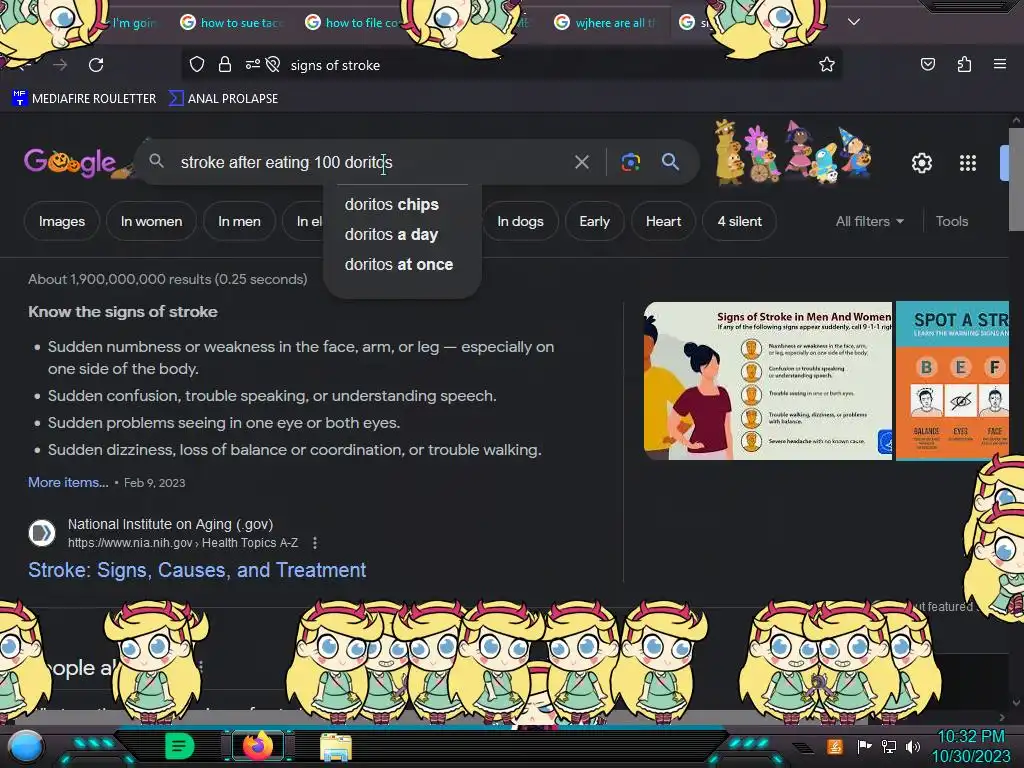
Task: Select the 'In dogs' filter chip
Action: coord(520,221)
